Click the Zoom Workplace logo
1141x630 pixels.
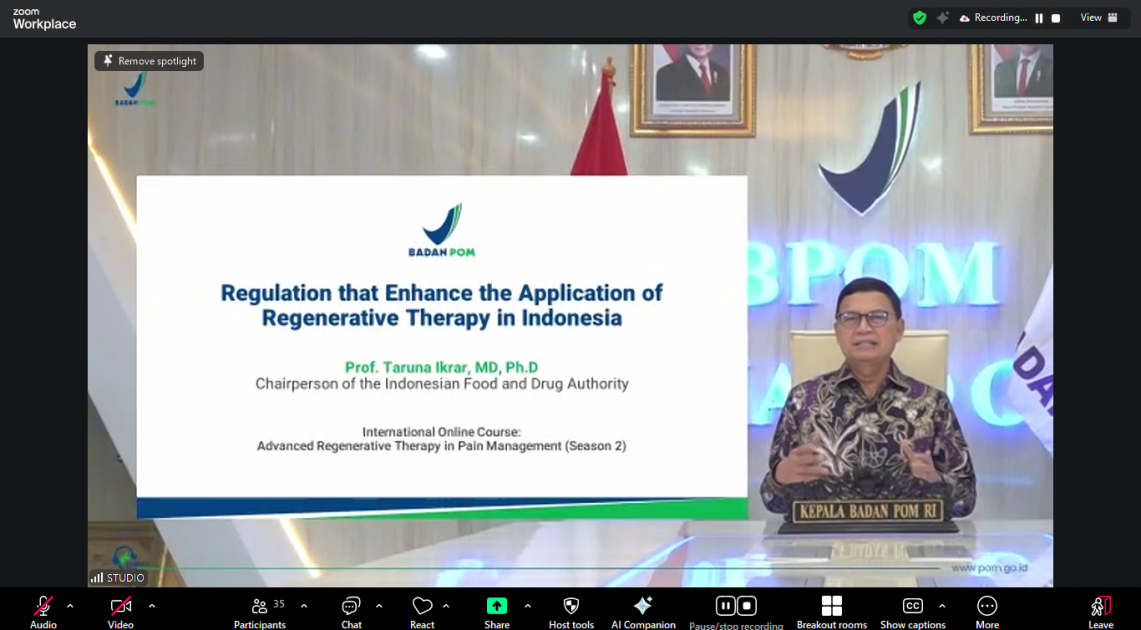pyautogui.click(x=44, y=19)
